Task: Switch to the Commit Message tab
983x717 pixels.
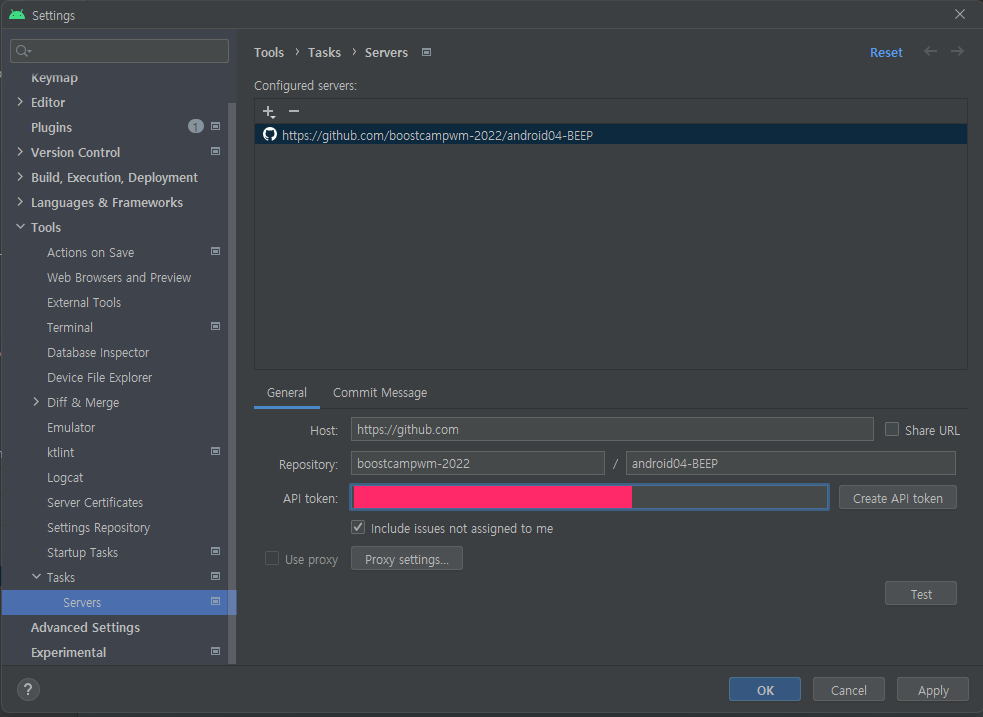Action: click(380, 393)
